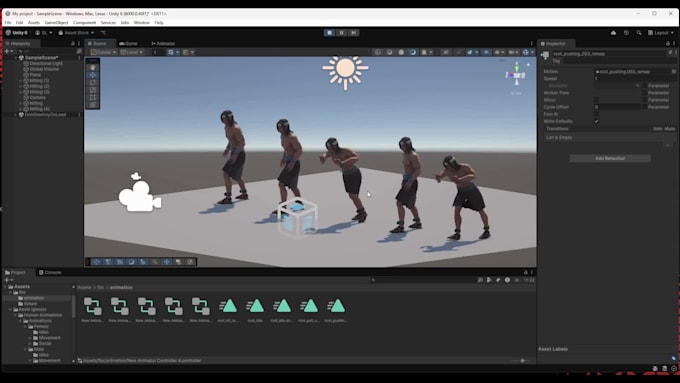Click the scene orientation axis gizmo

coord(516,75)
